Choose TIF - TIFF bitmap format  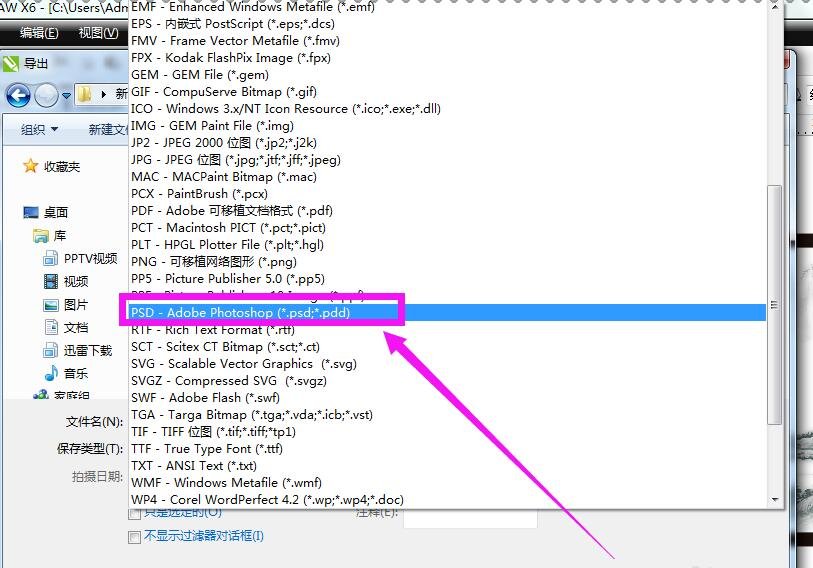(x=447, y=432)
